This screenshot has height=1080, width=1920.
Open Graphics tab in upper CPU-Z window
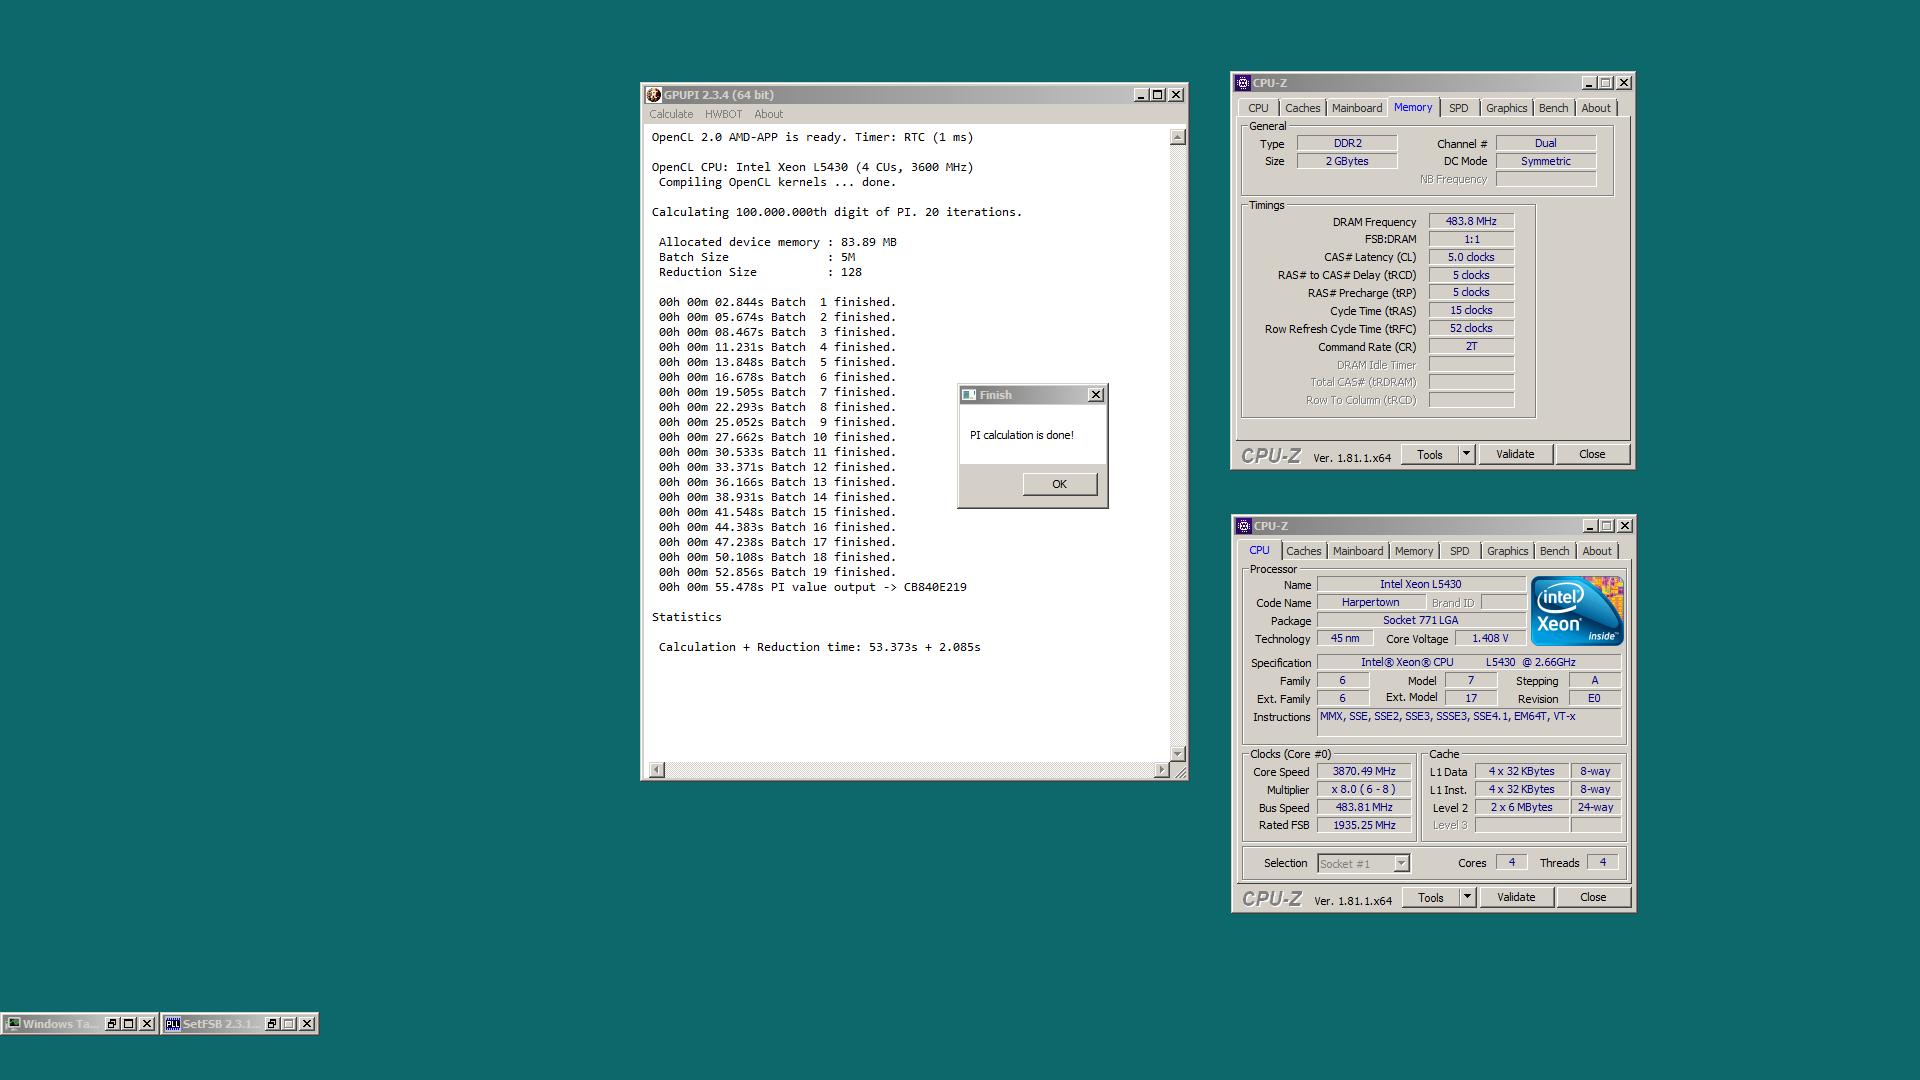click(x=1506, y=108)
